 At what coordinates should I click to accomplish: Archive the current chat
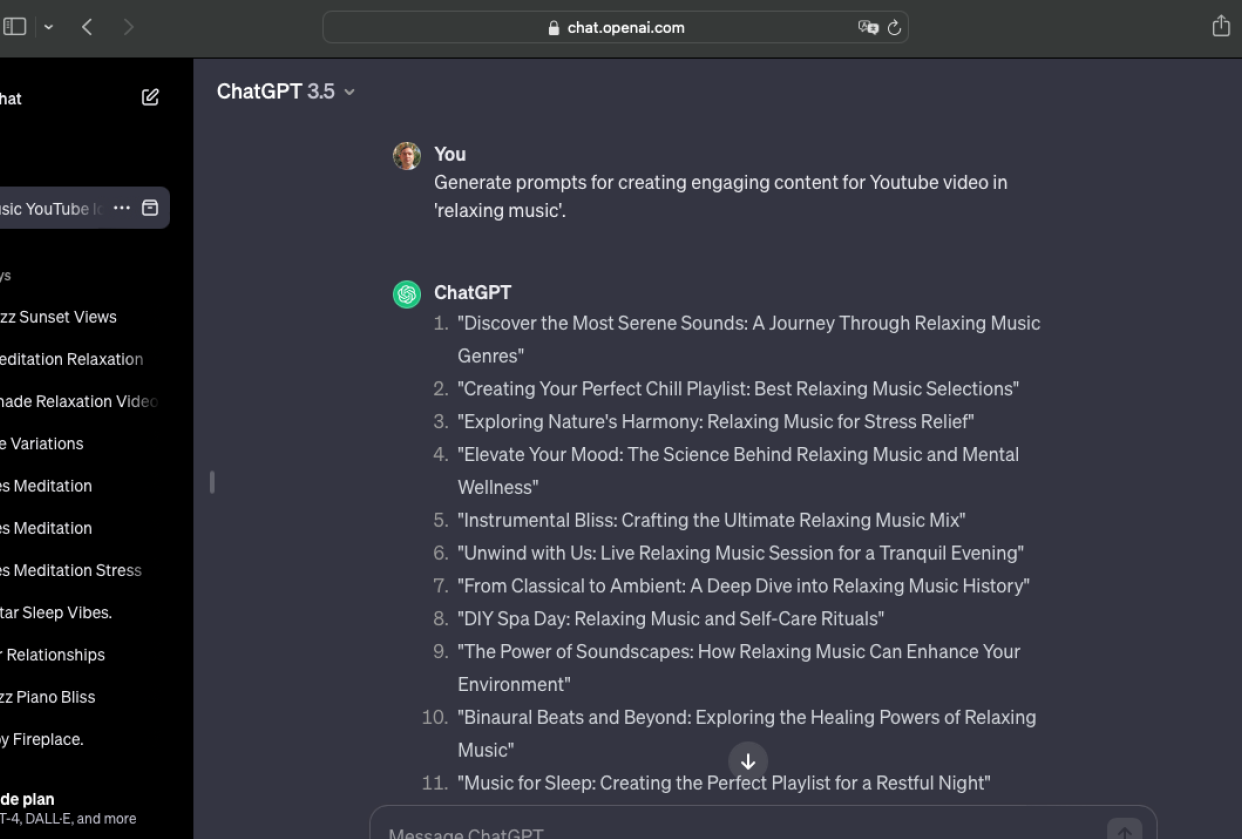tap(150, 208)
